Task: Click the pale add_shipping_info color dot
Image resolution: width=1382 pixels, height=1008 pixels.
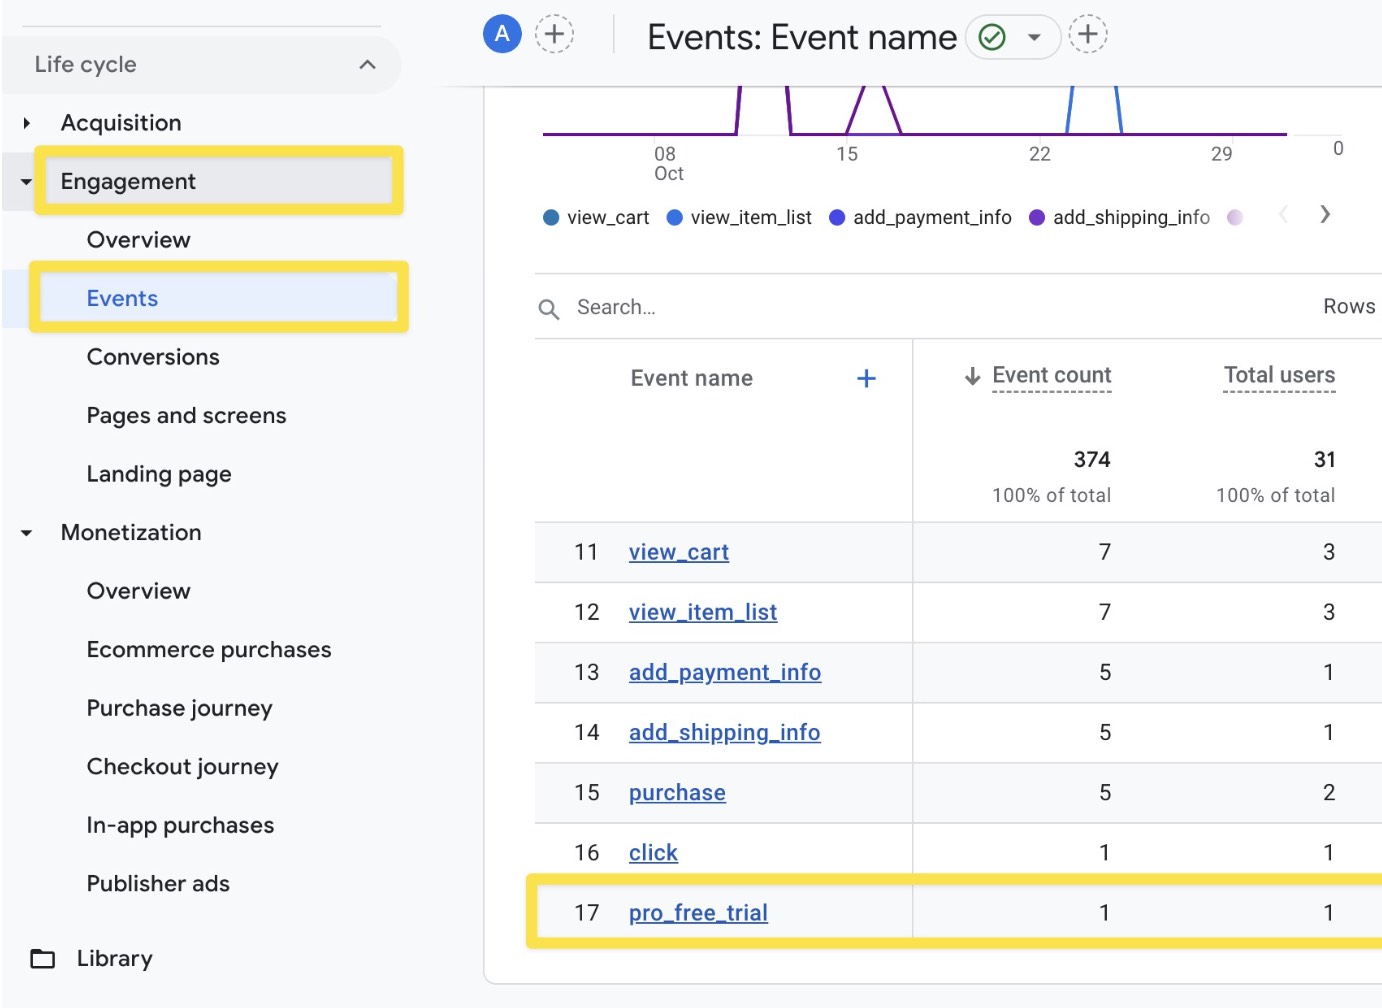Action: (1235, 217)
